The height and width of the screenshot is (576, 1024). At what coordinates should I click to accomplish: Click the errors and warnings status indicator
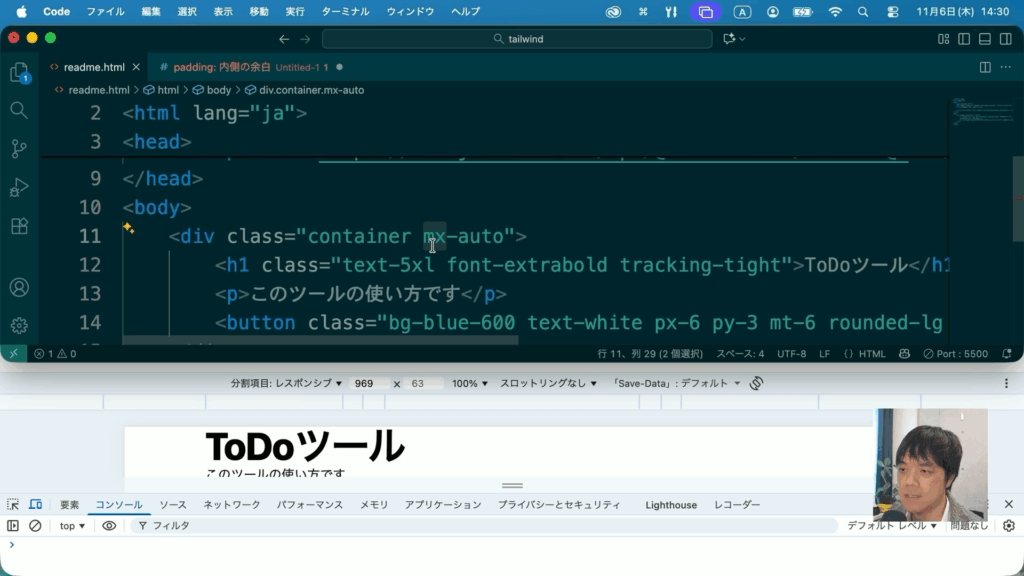pos(55,354)
